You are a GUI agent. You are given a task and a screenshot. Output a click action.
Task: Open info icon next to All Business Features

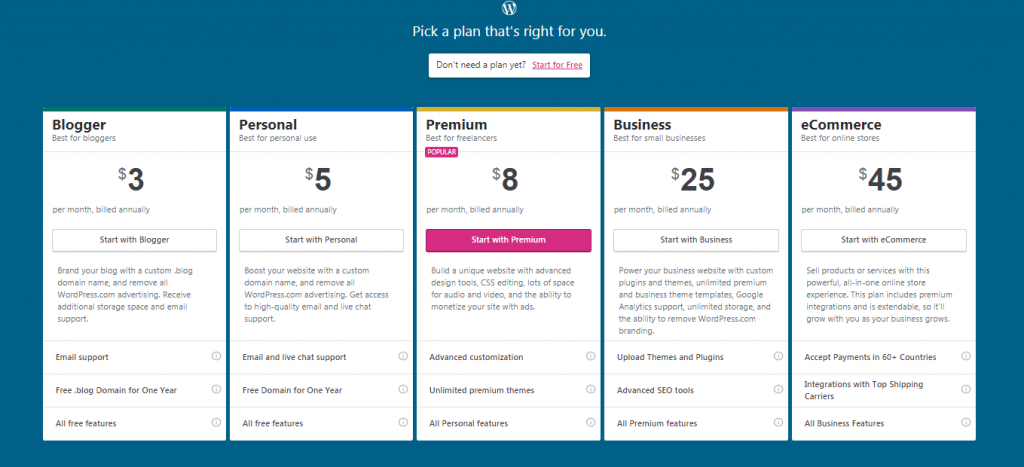tap(965, 422)
